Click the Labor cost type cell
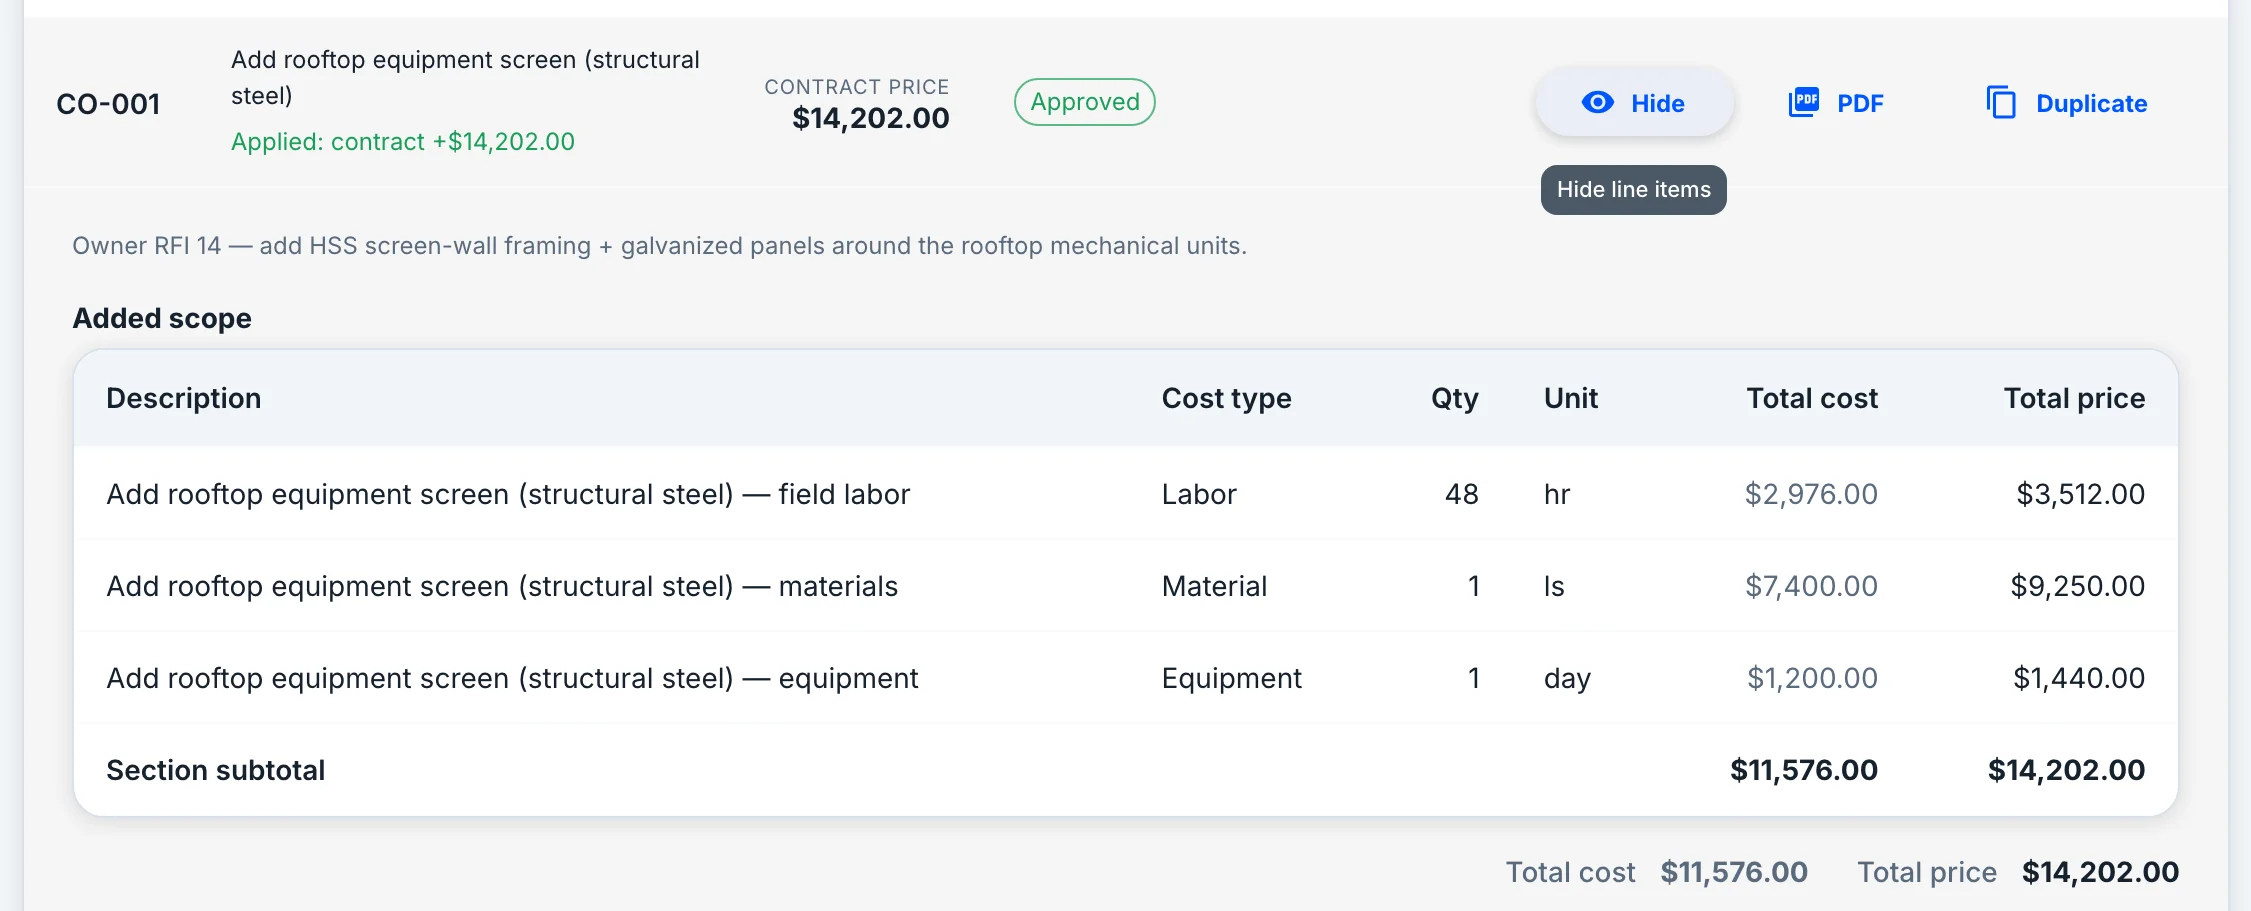2251x911 pixels. click(1198, 494)
